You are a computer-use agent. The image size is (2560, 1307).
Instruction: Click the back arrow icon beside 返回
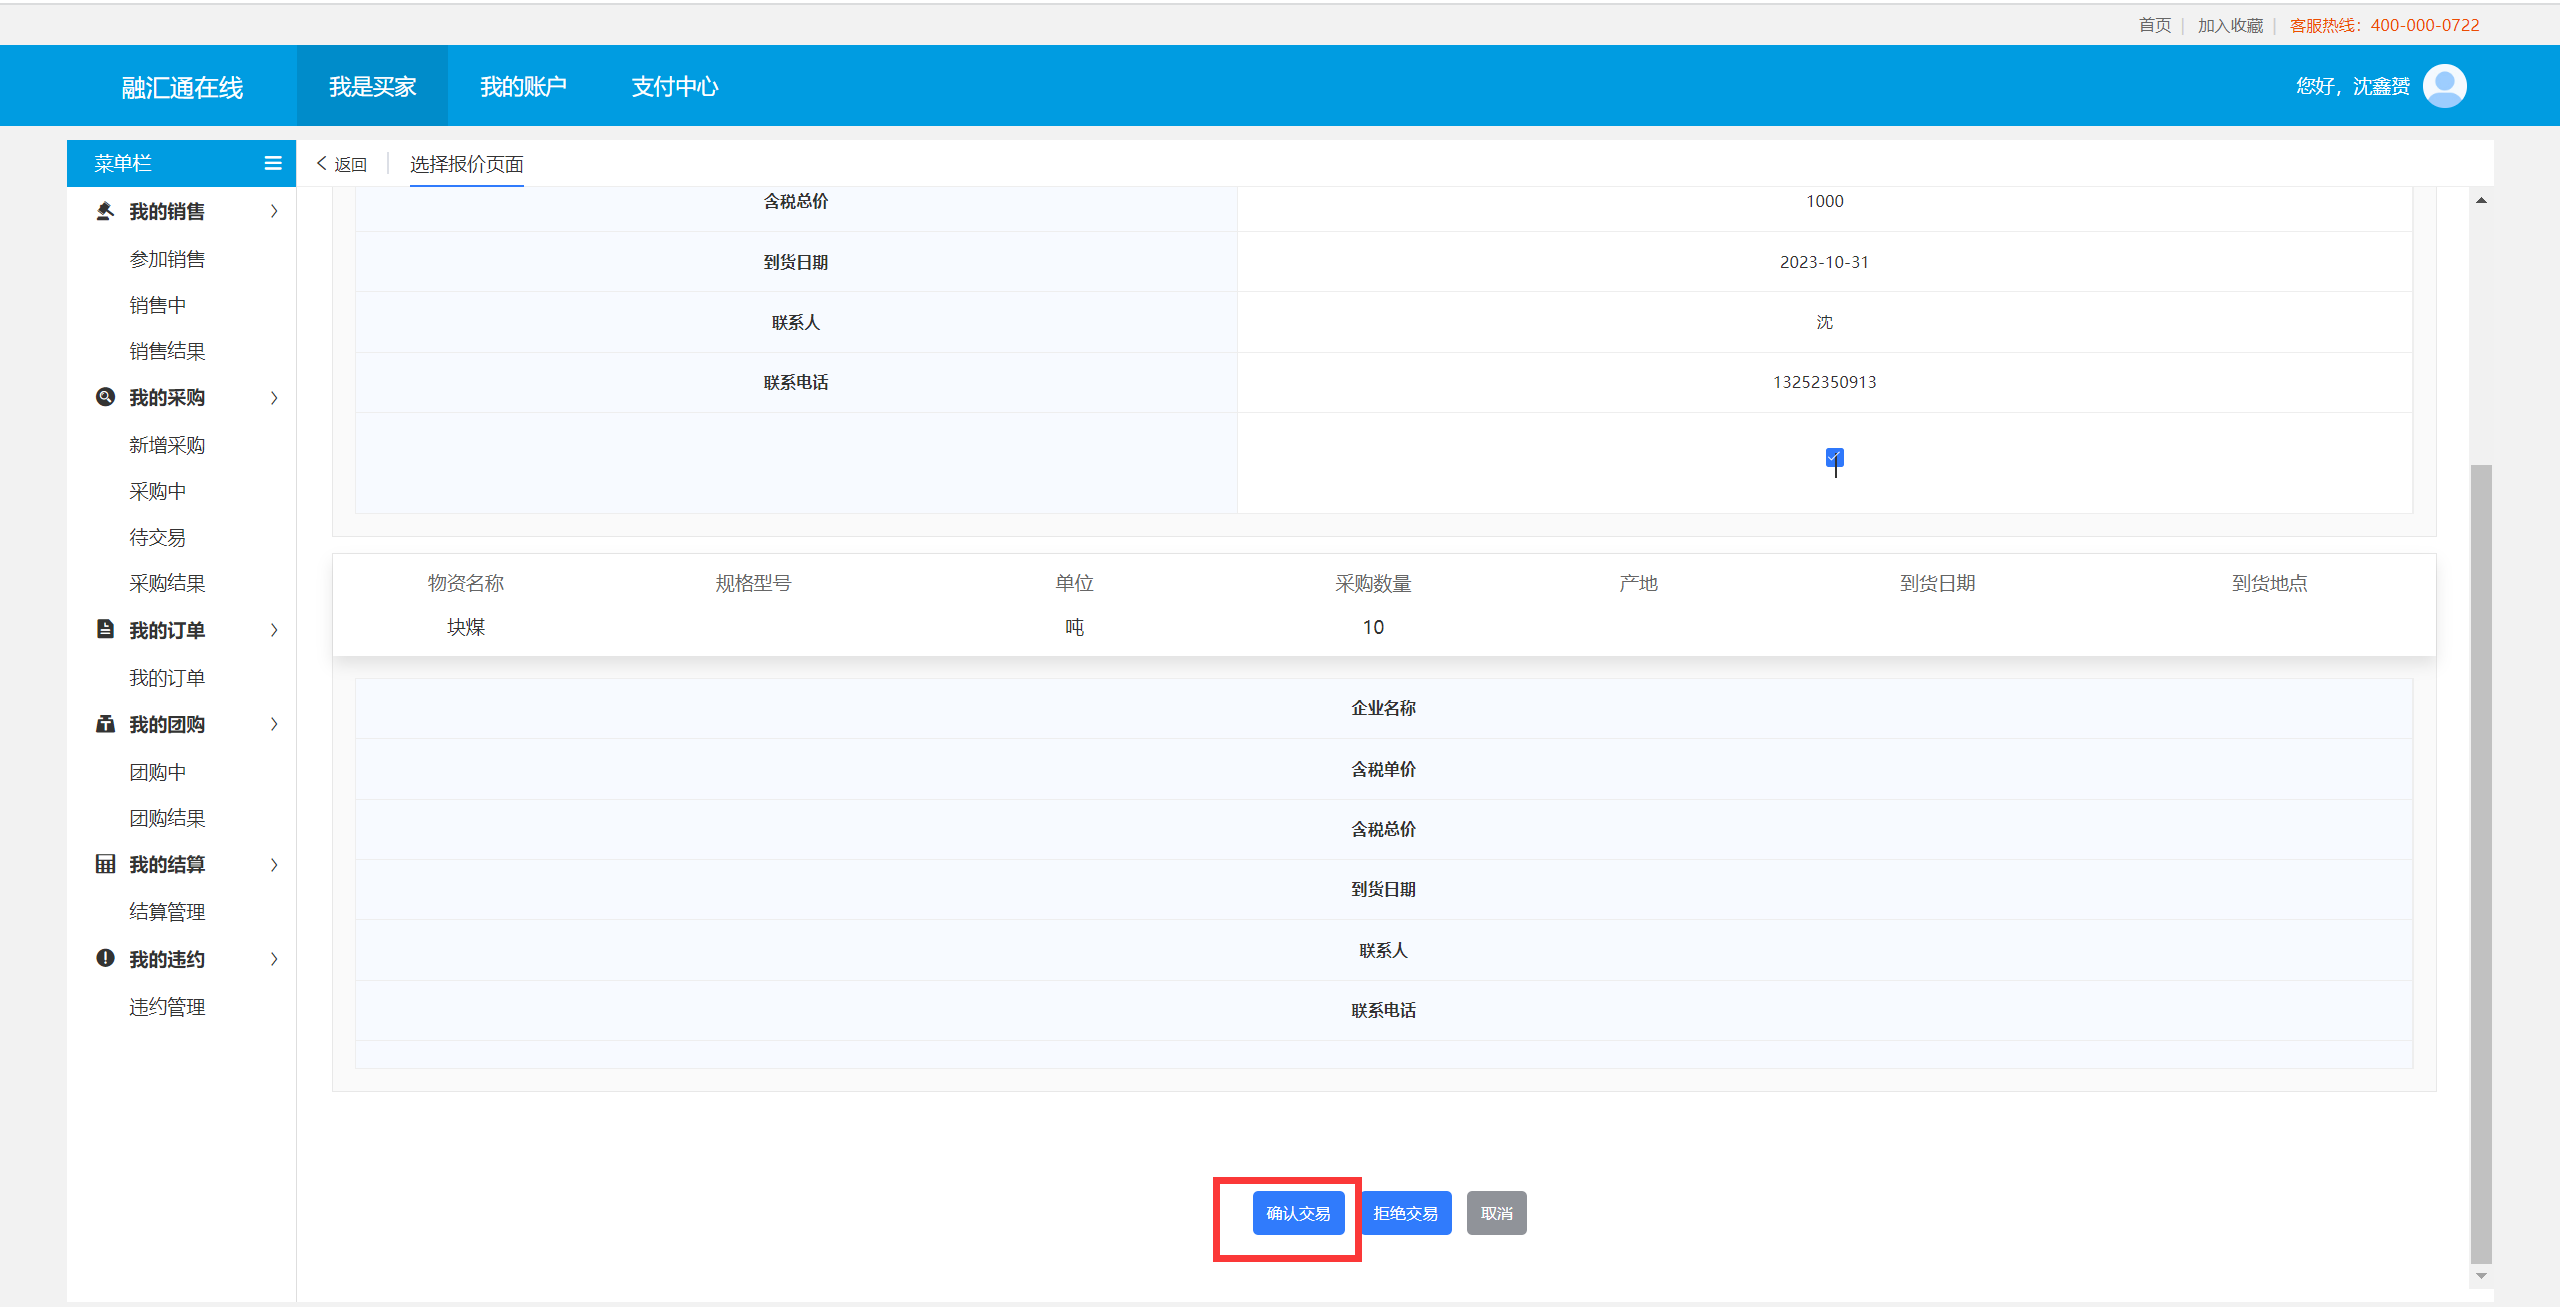[322, 163]
